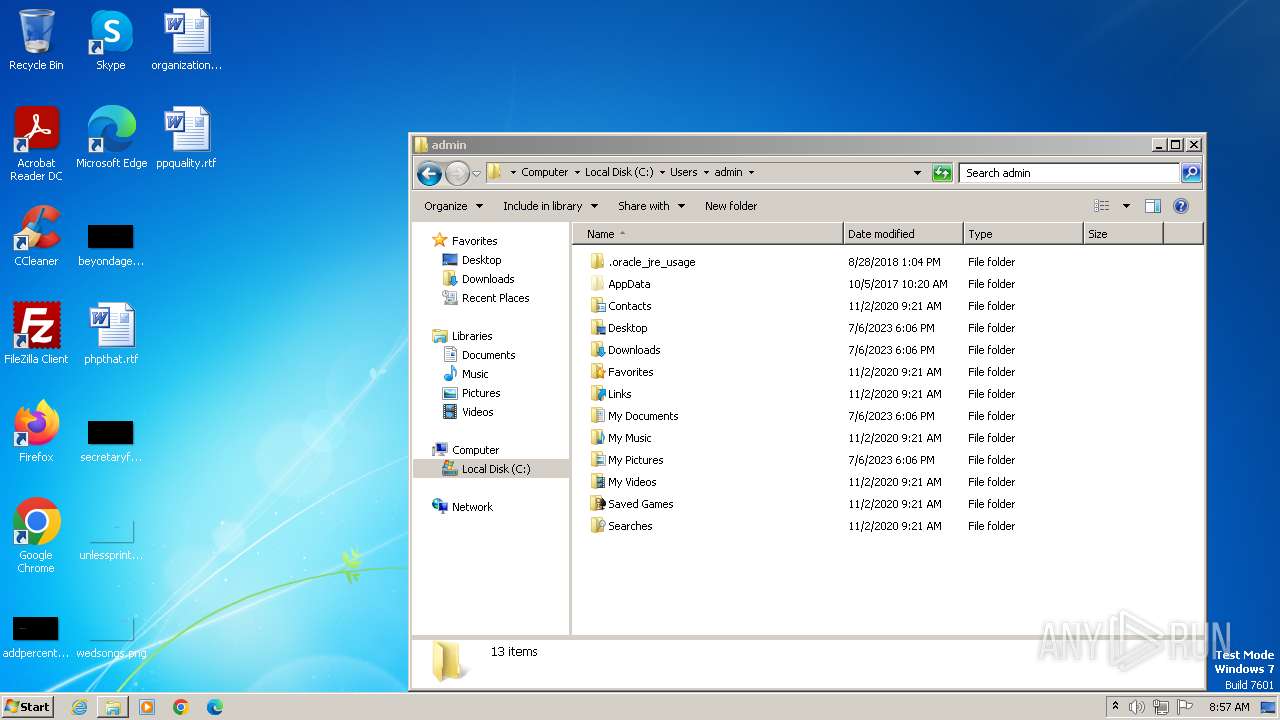Launch FileZilla Client shortcut
Viewport: 1280px width, 720px height.
(x=36, y=334)
